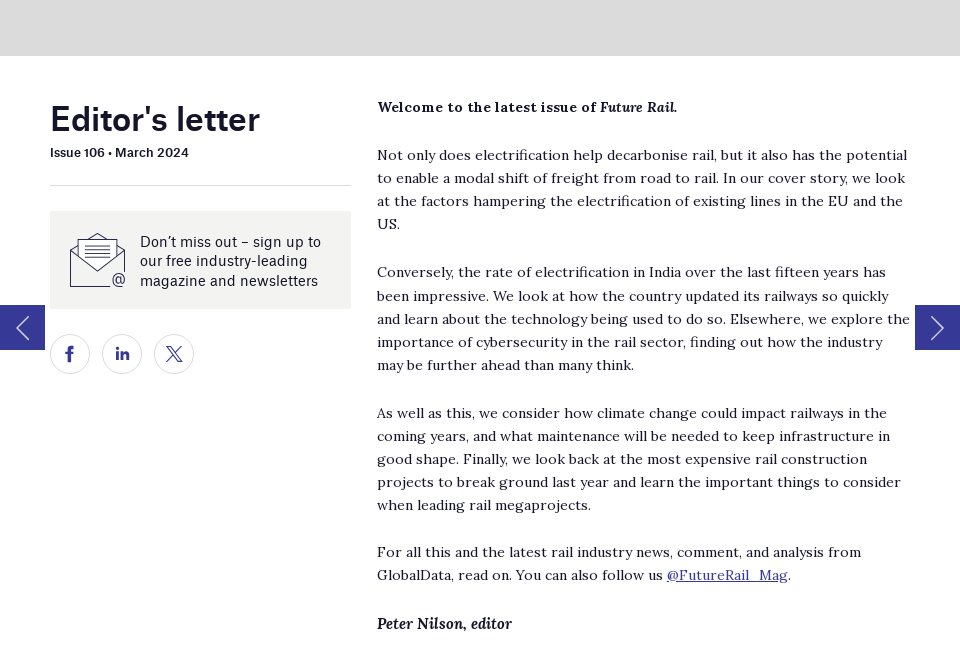The image size is (960, 655).
Task: Share the letter on LinkedIn
Action: (122, 354)
